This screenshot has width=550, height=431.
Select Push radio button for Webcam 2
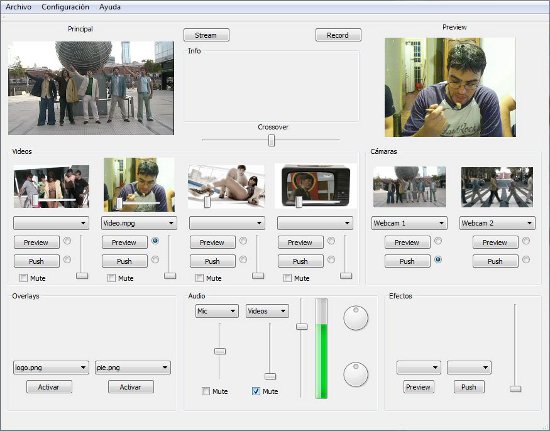tap(526, 260)
